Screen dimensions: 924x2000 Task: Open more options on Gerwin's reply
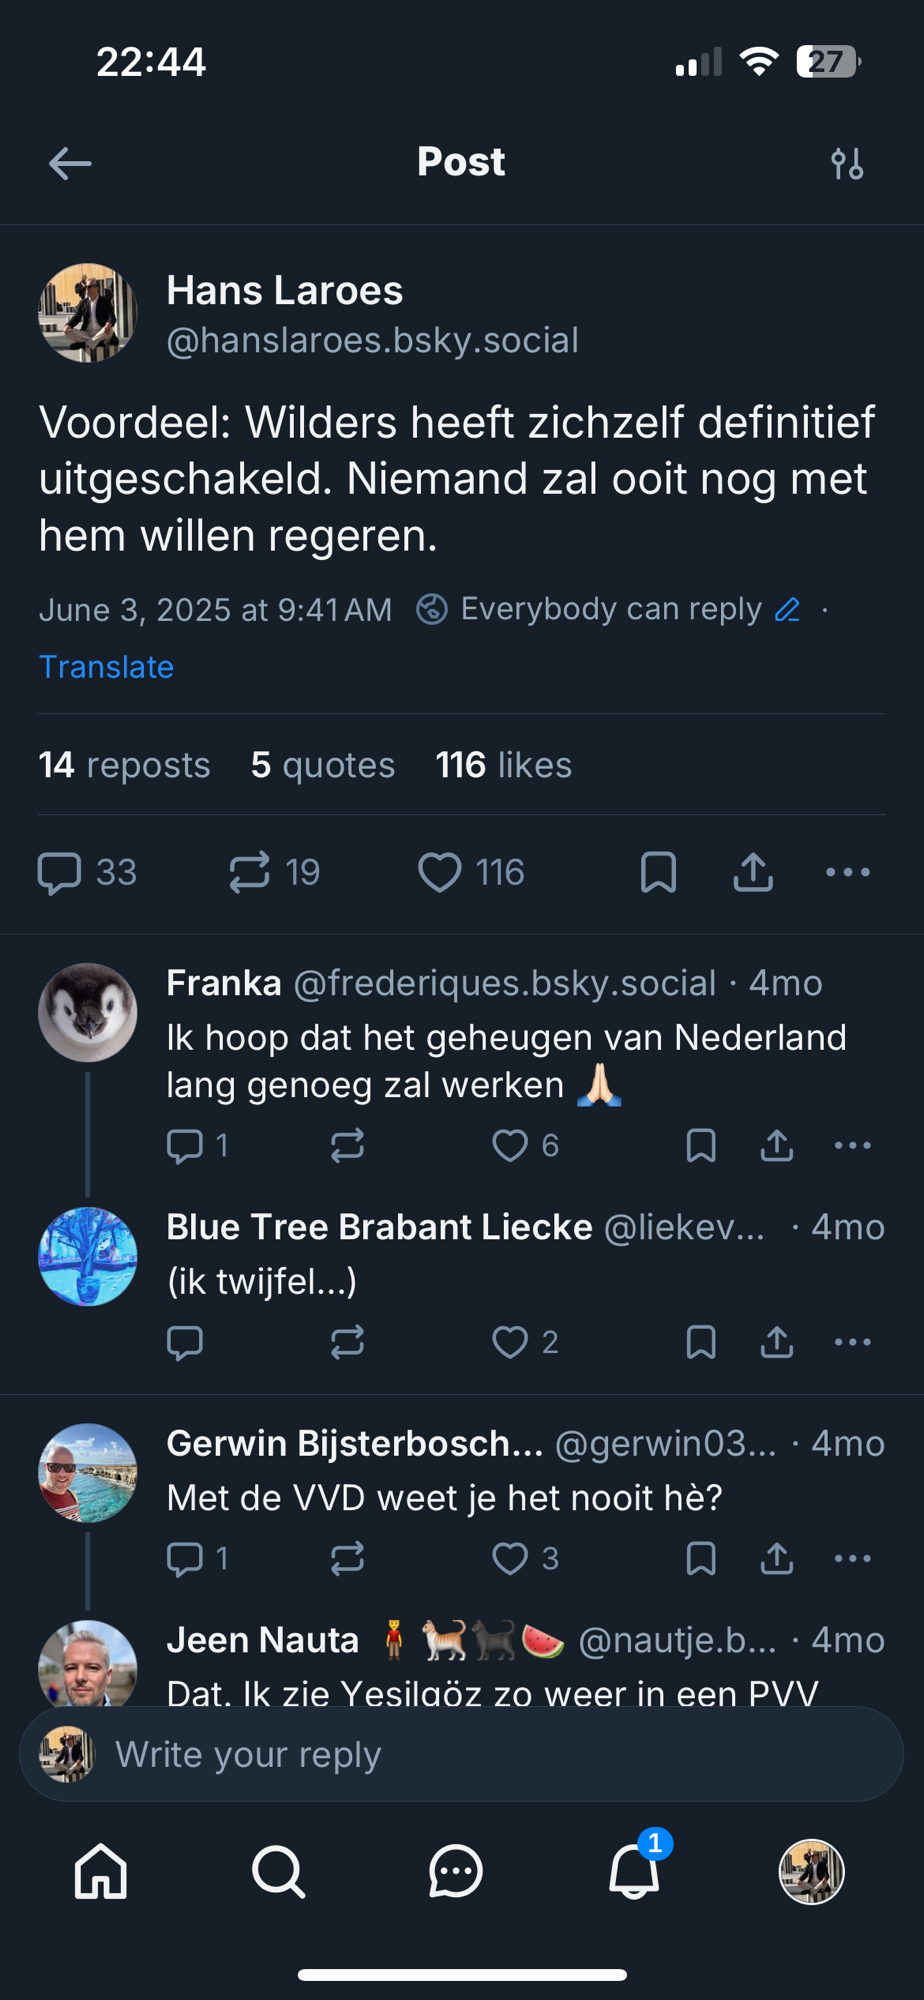pos(852,1558)
